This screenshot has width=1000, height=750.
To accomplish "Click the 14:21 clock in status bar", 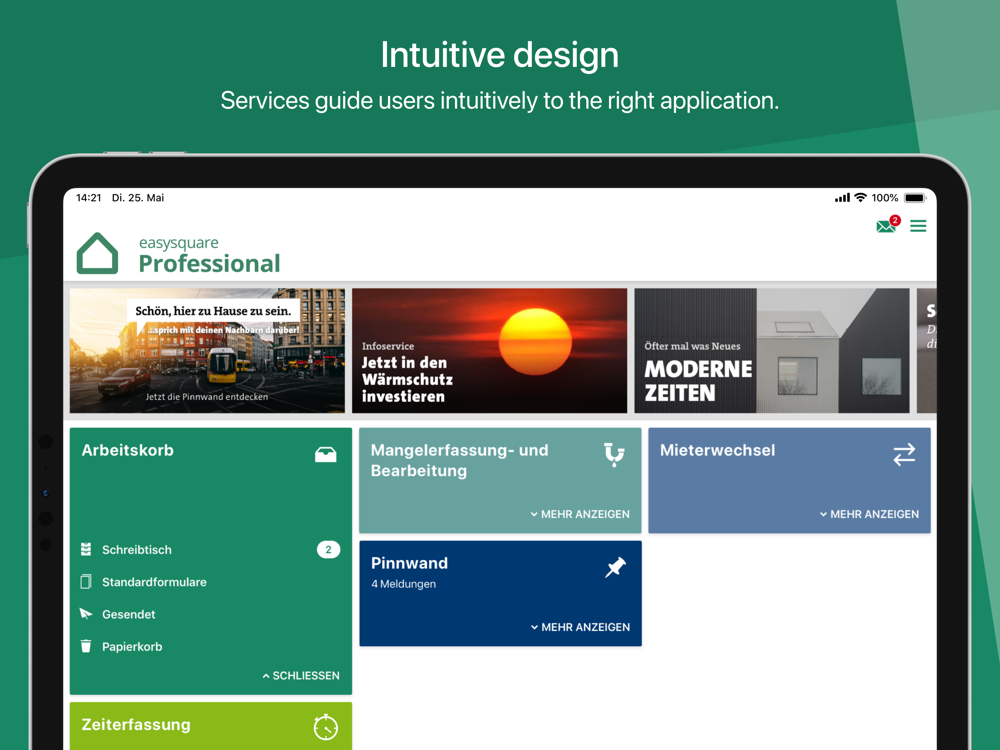I will pyautogui.click(x=89, y=198).
